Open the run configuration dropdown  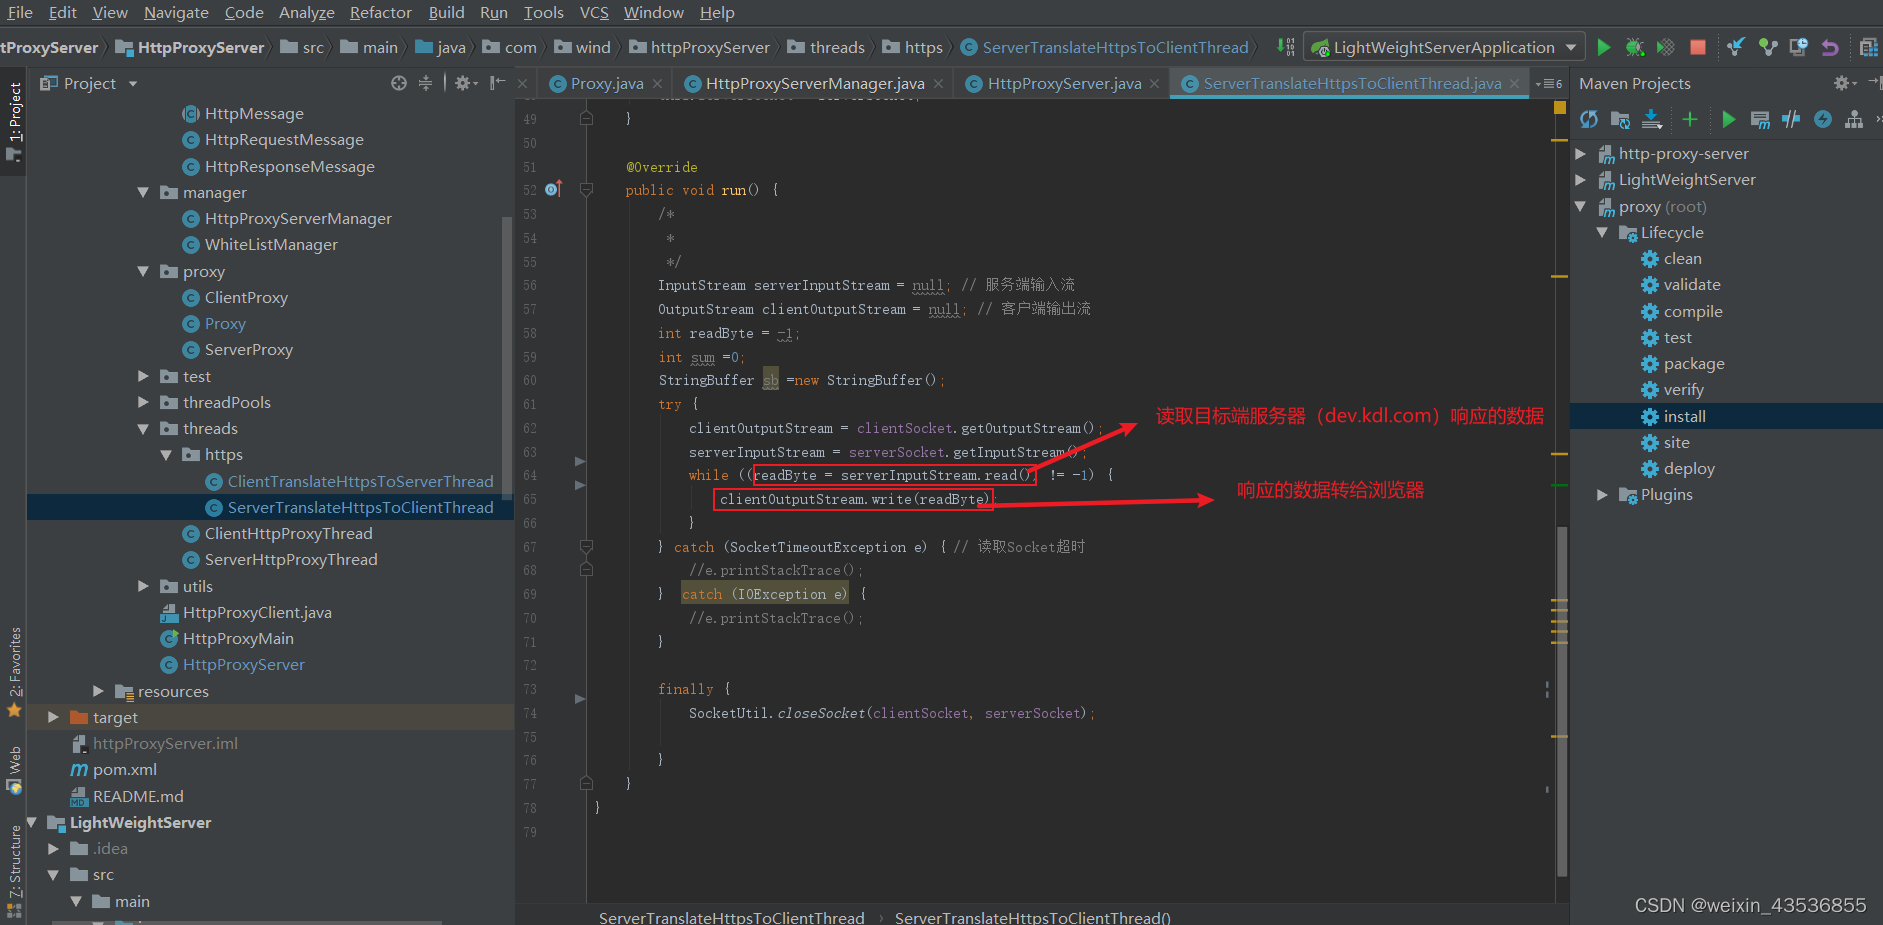click(1571, 47)
